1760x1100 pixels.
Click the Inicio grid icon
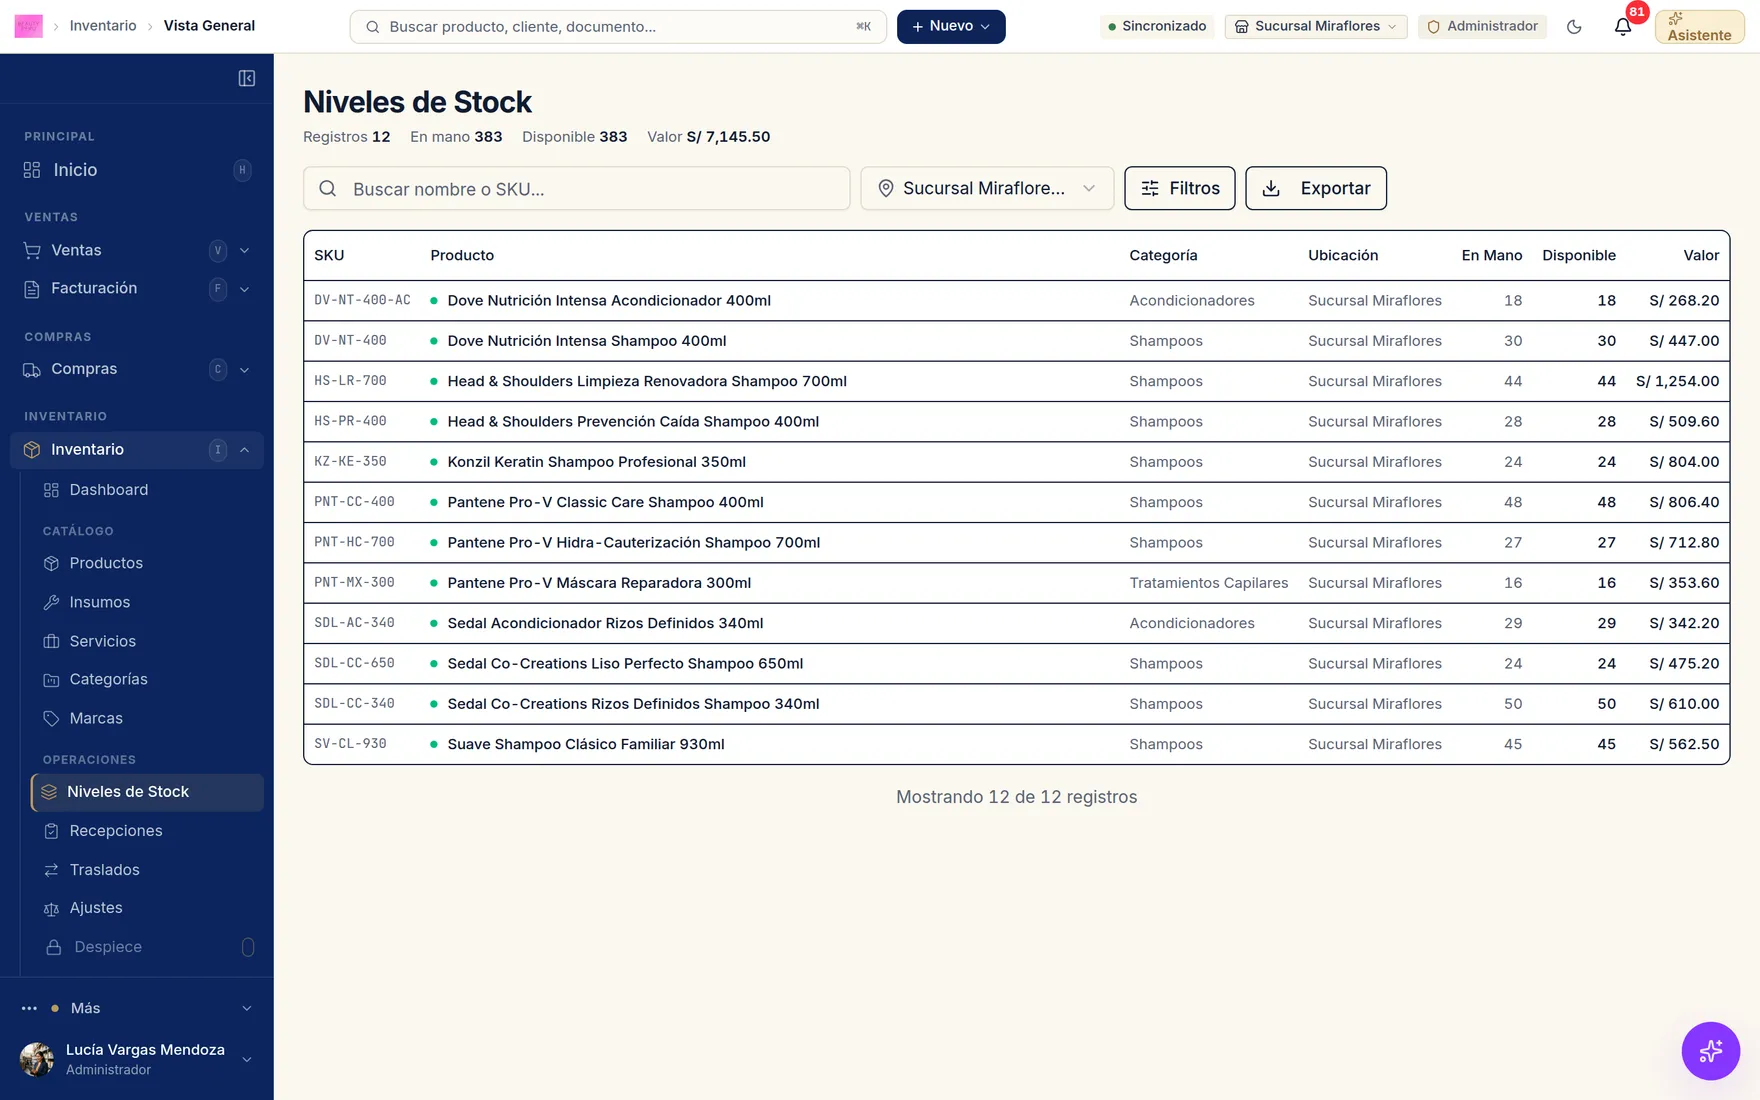tap(32, 170)
